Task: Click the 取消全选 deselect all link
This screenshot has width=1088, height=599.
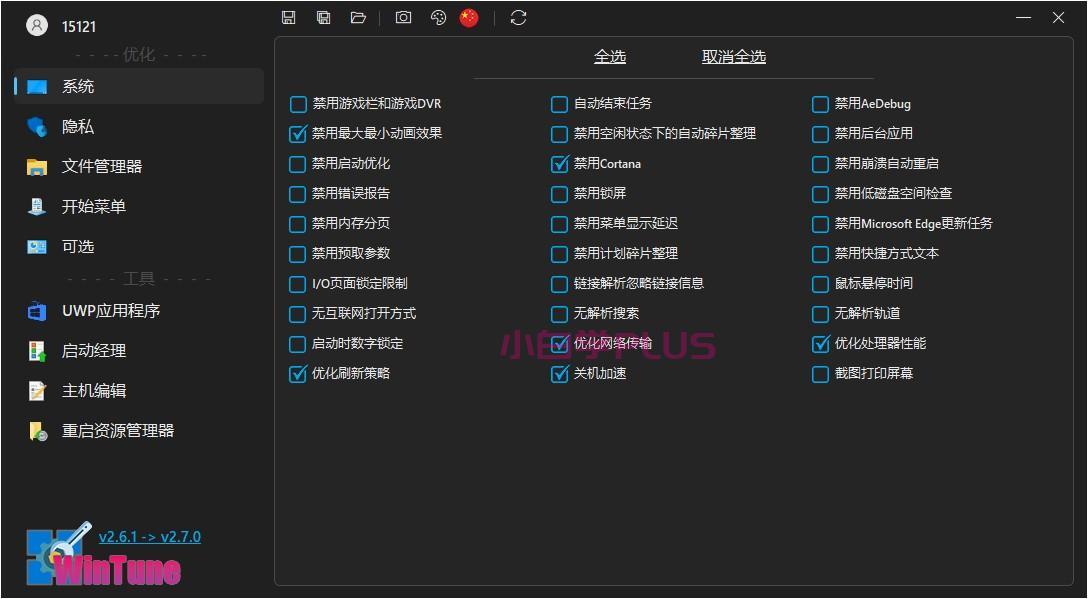Action: tap(733, 57)
